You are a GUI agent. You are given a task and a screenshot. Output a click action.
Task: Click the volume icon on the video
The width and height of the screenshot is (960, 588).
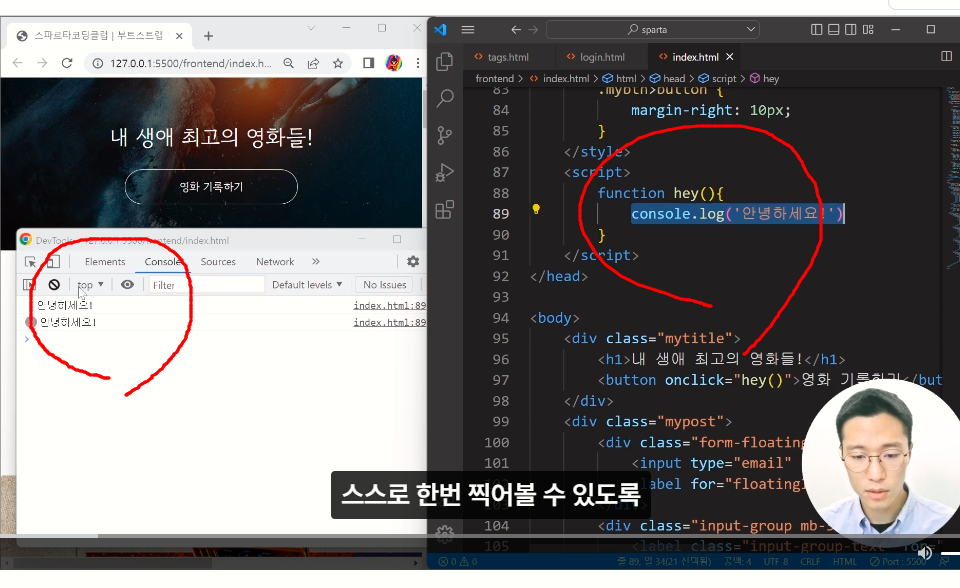pyautogui.click(x=924, y=553)
